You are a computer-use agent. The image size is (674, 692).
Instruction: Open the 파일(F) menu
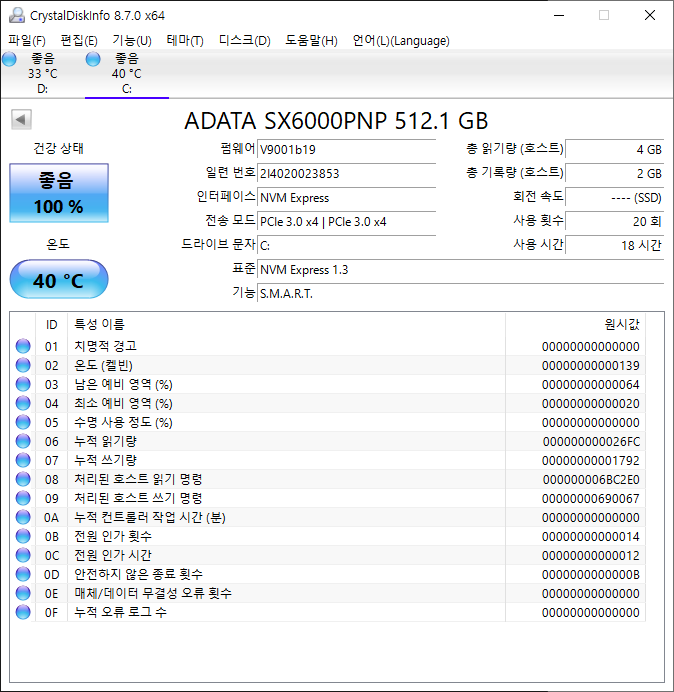[27, 41]
